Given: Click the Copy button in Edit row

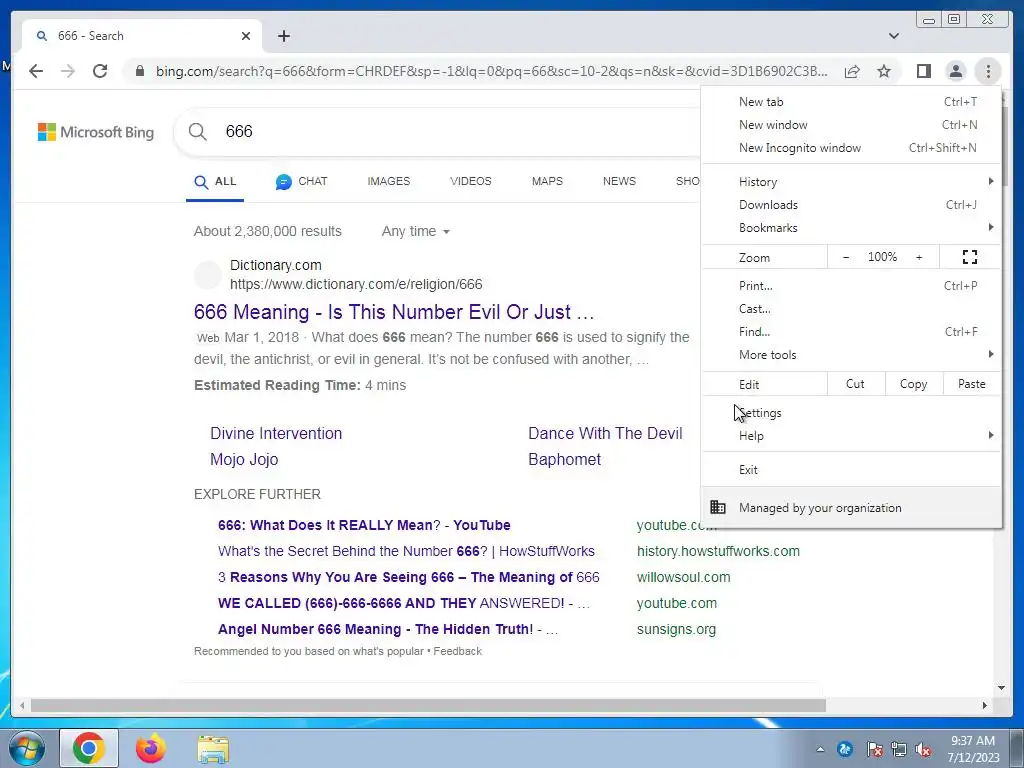Looking at the screenshot, I should 914,384.
